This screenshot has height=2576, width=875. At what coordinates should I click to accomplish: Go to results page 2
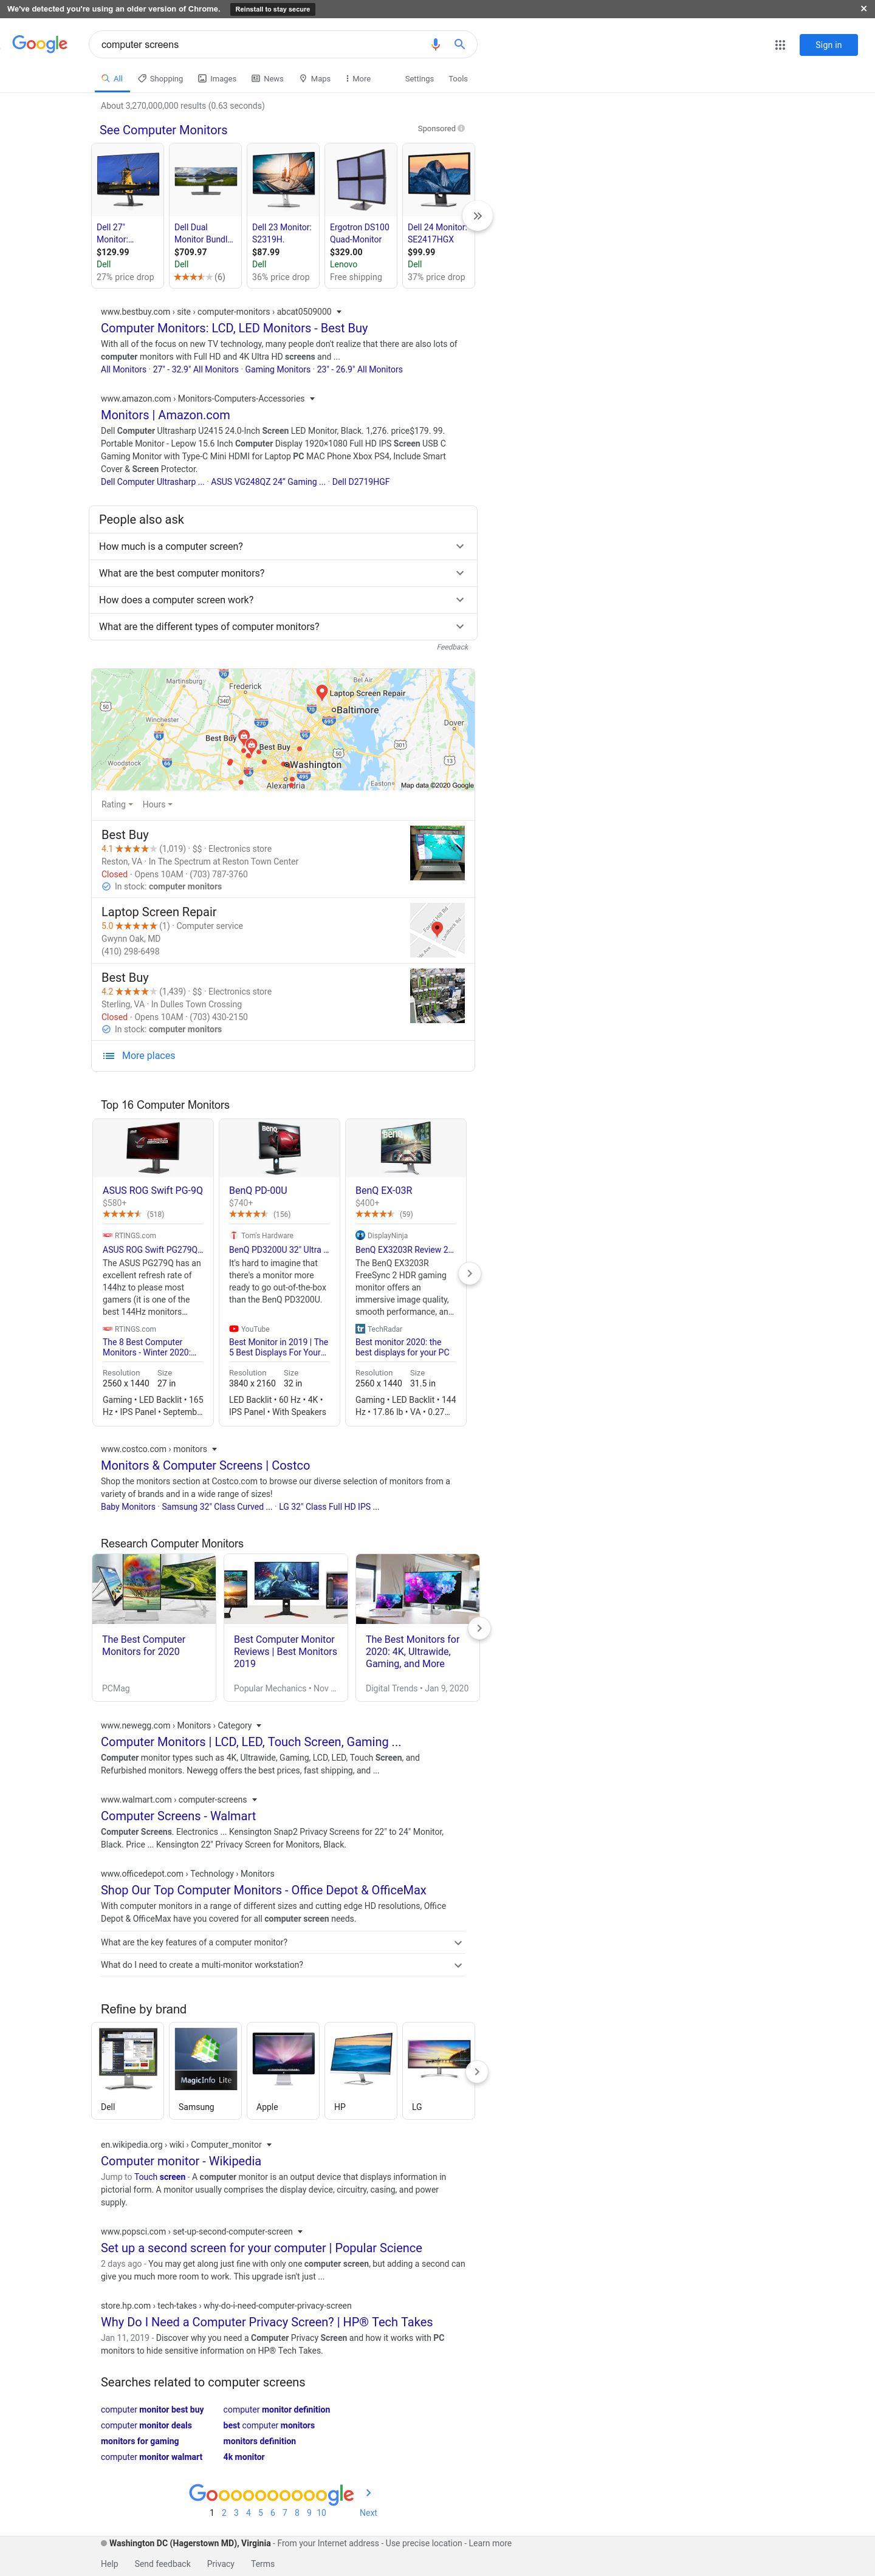tap(224, 2512)
